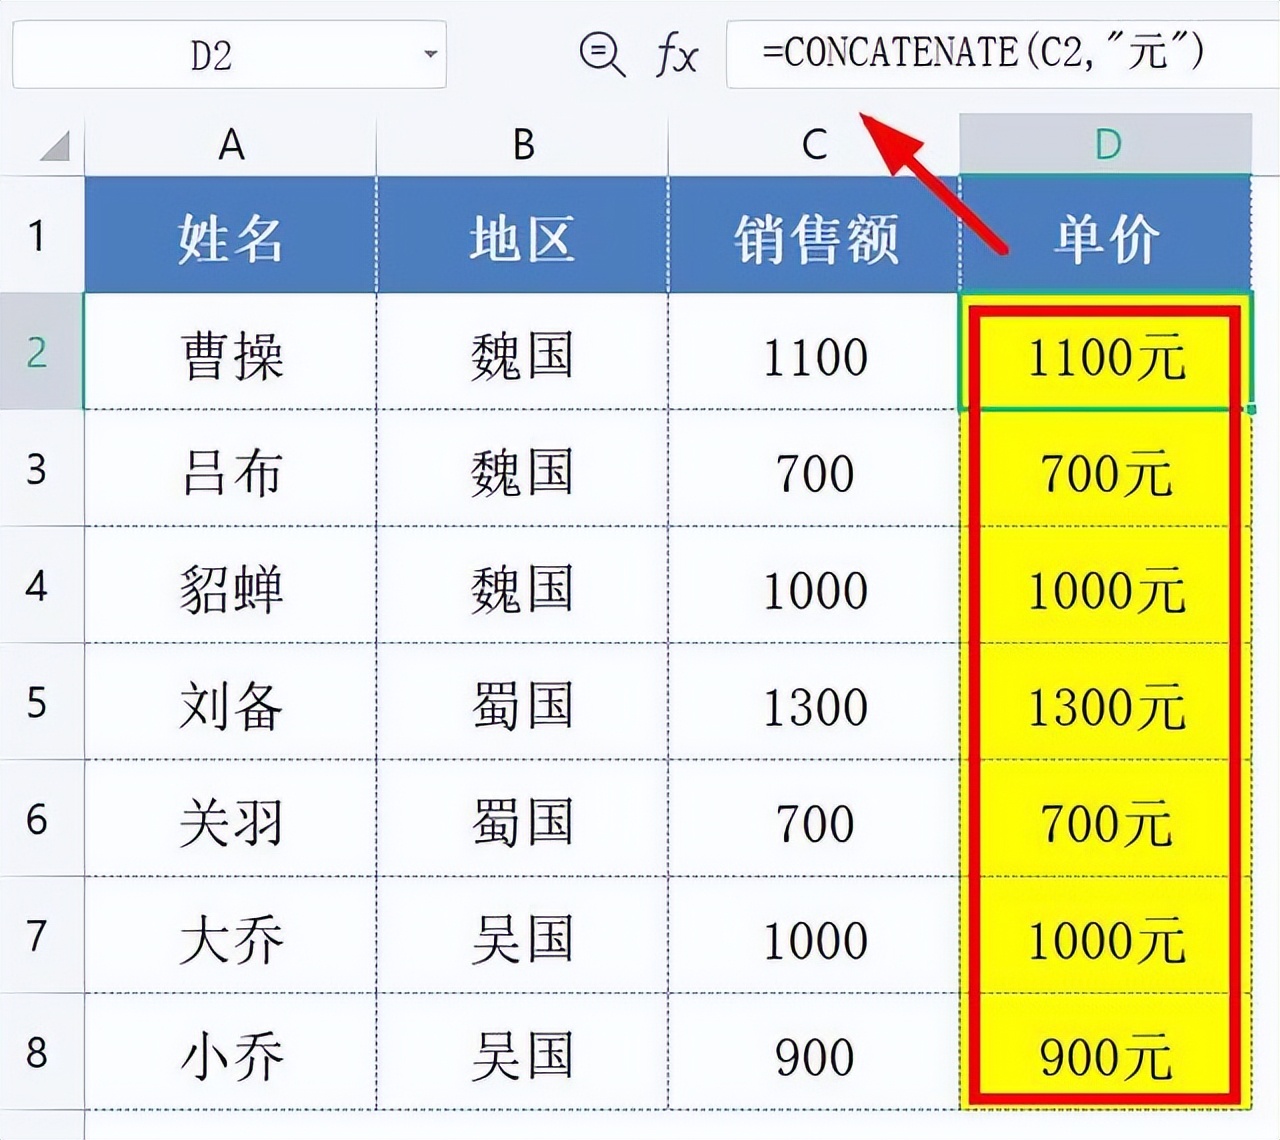Click the yellow highlighted cell 700元 for 关羽
1280x1140 pixels.
point(1105,822)
